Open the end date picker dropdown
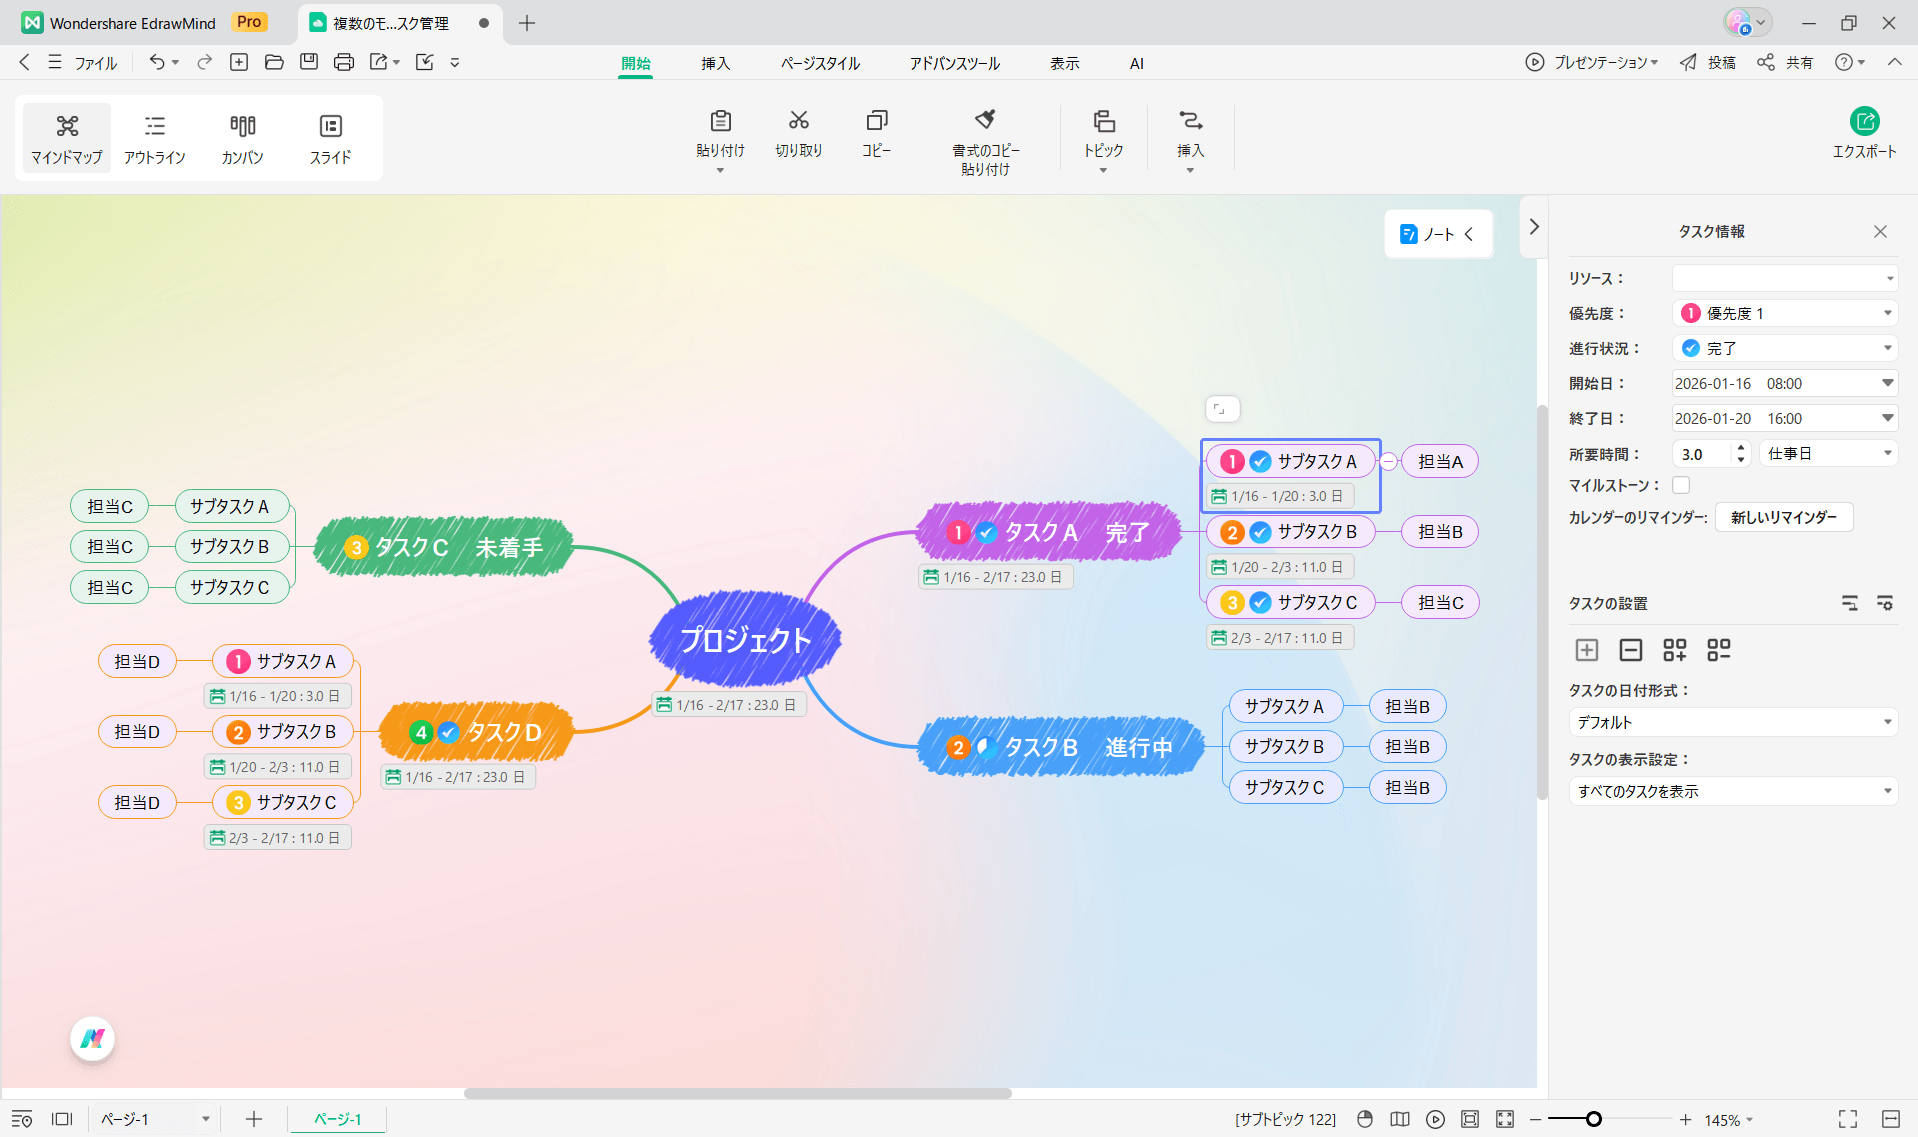Image resolution: width=1918 pixels, height=1137 pixels. (1887, 418)
